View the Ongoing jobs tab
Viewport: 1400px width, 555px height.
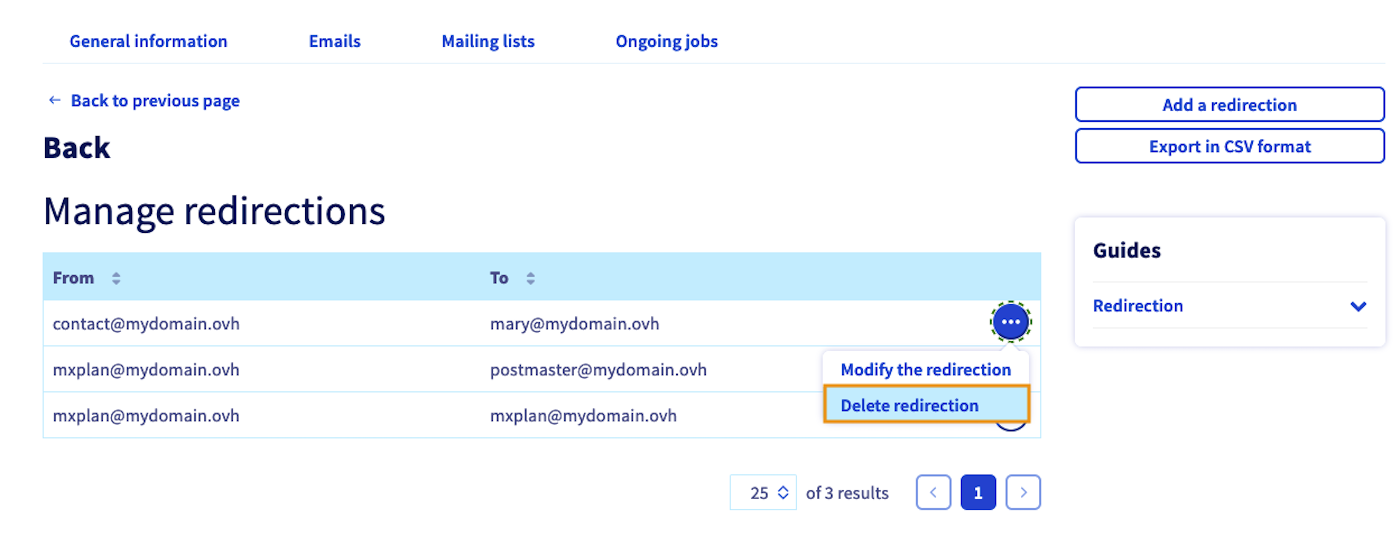pyautogui.click(x=666, y=41)
